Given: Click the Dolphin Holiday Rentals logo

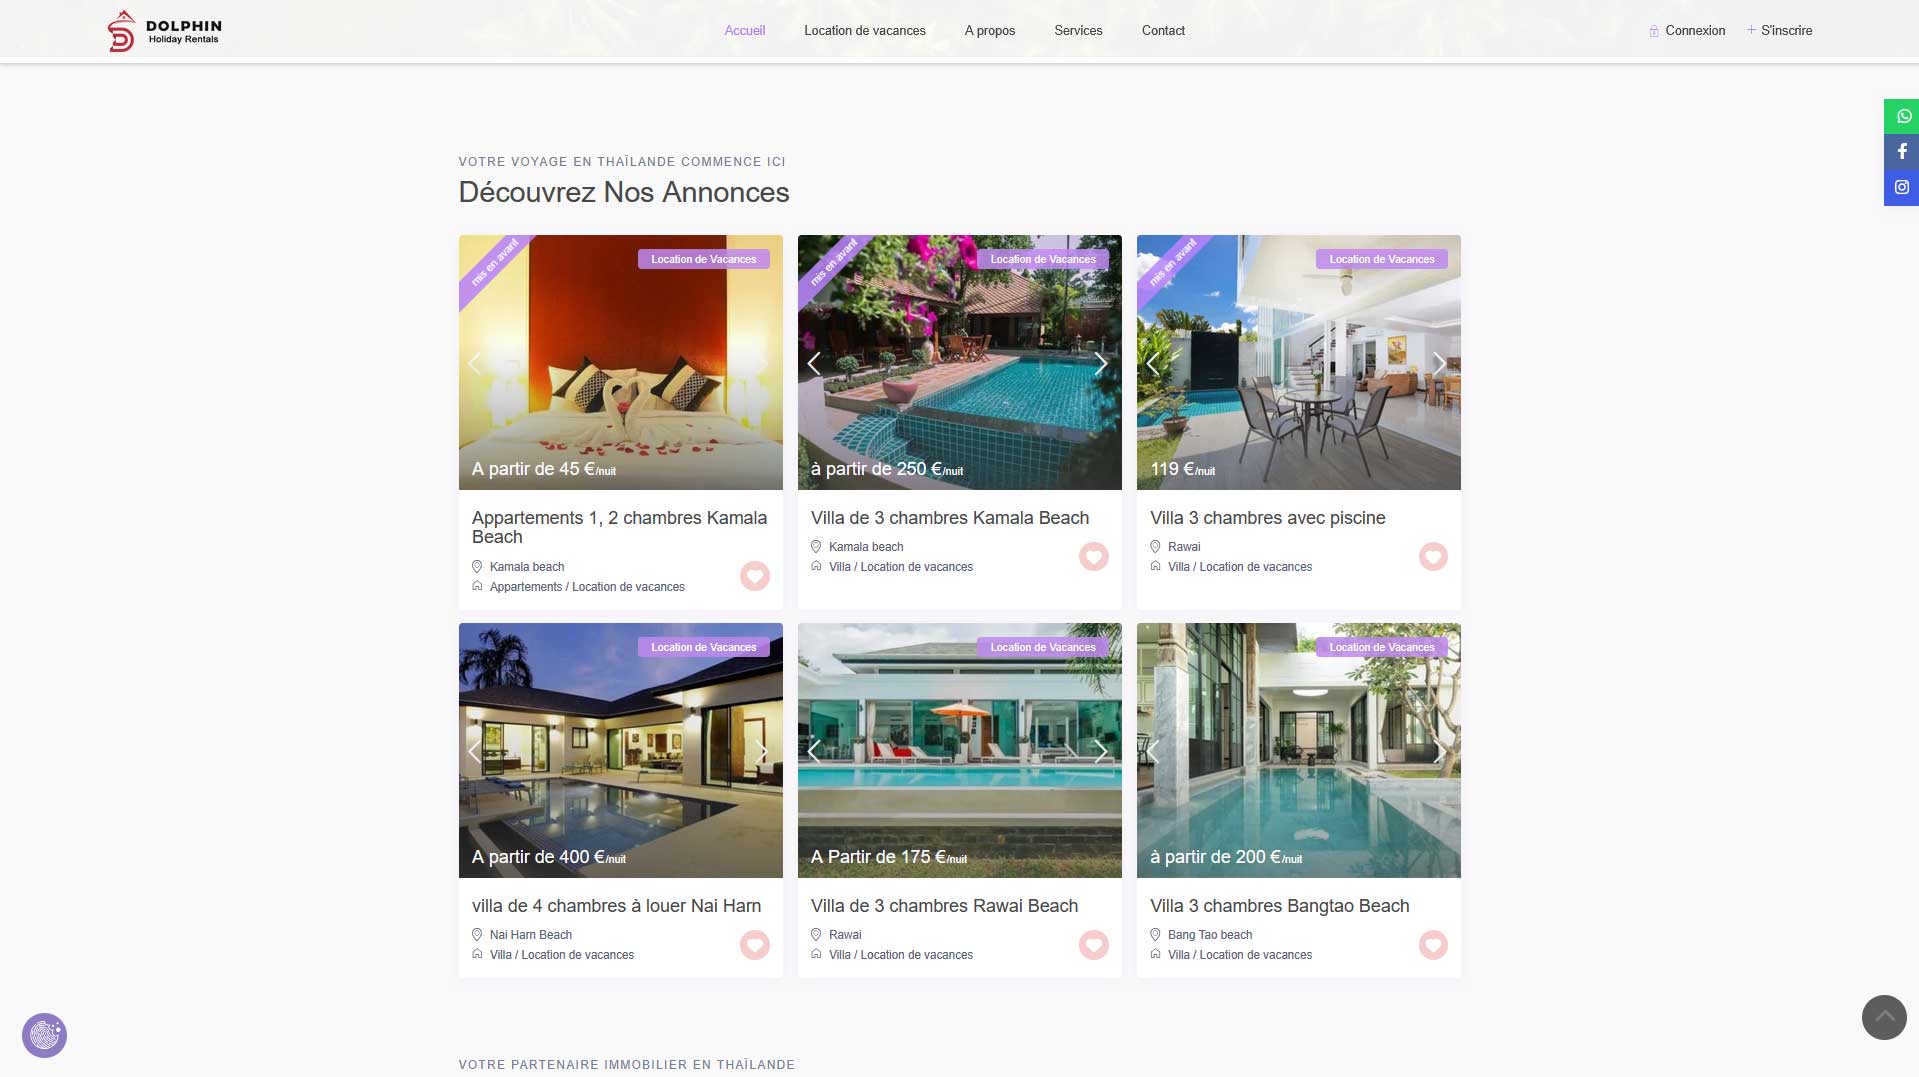Looking at the screenshot, I should [165, 31].
